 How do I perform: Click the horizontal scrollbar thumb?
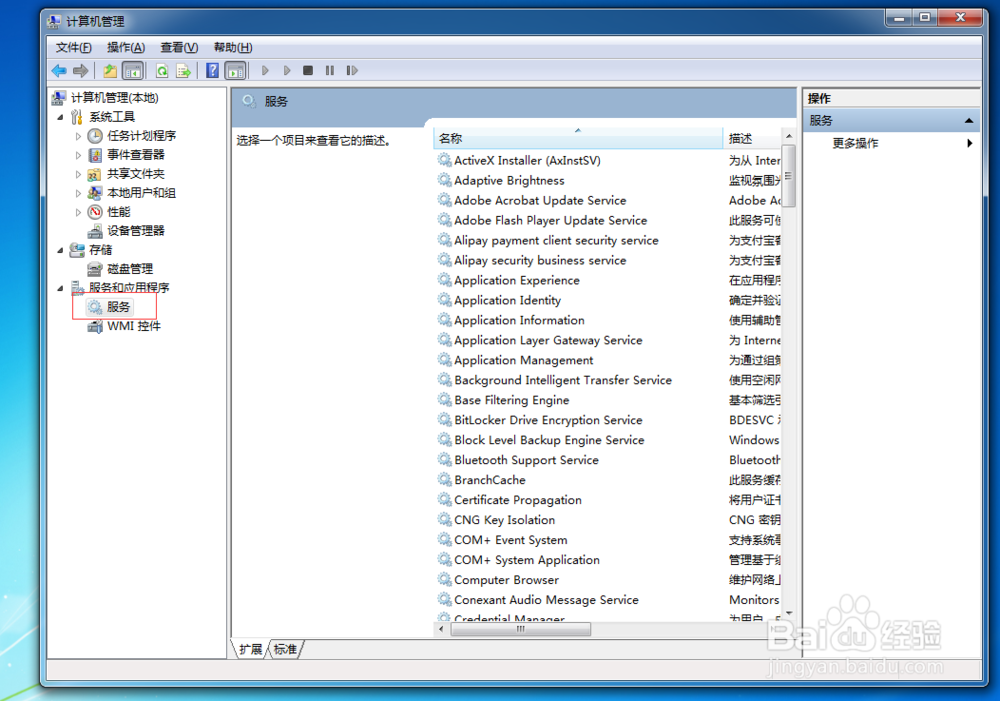(520, 630)
